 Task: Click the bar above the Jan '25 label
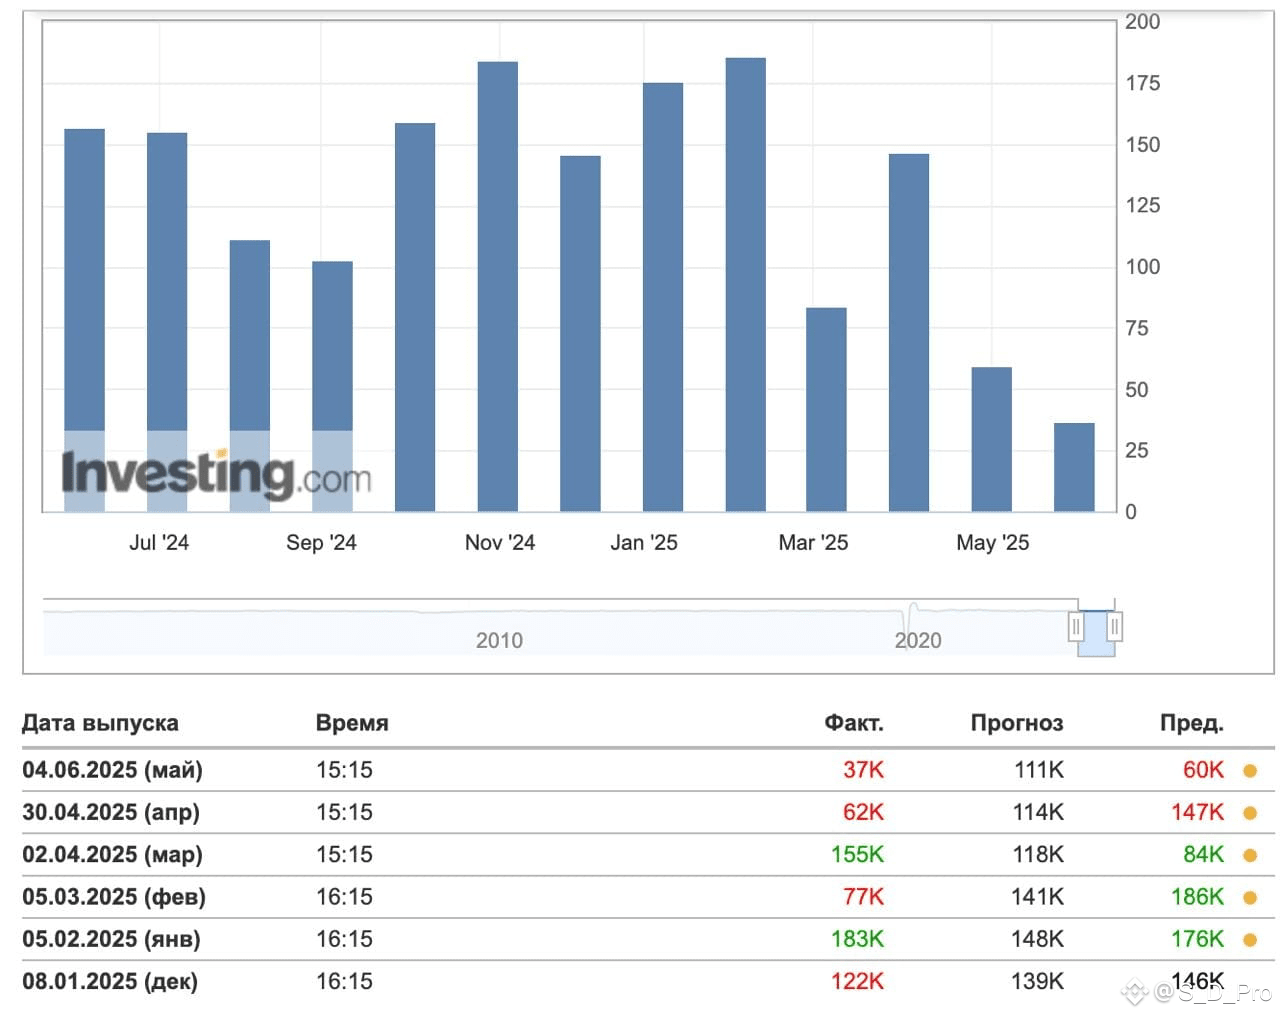point(663,297)
